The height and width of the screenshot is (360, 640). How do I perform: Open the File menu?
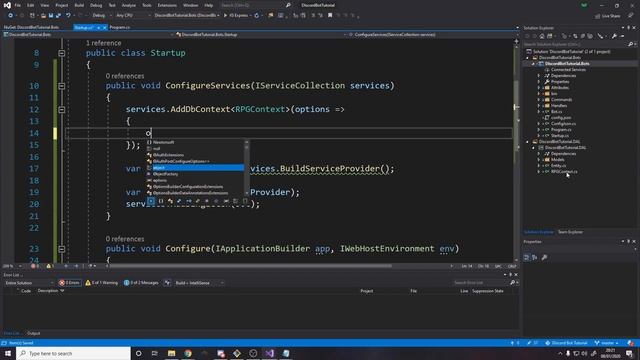click(18, 5)
